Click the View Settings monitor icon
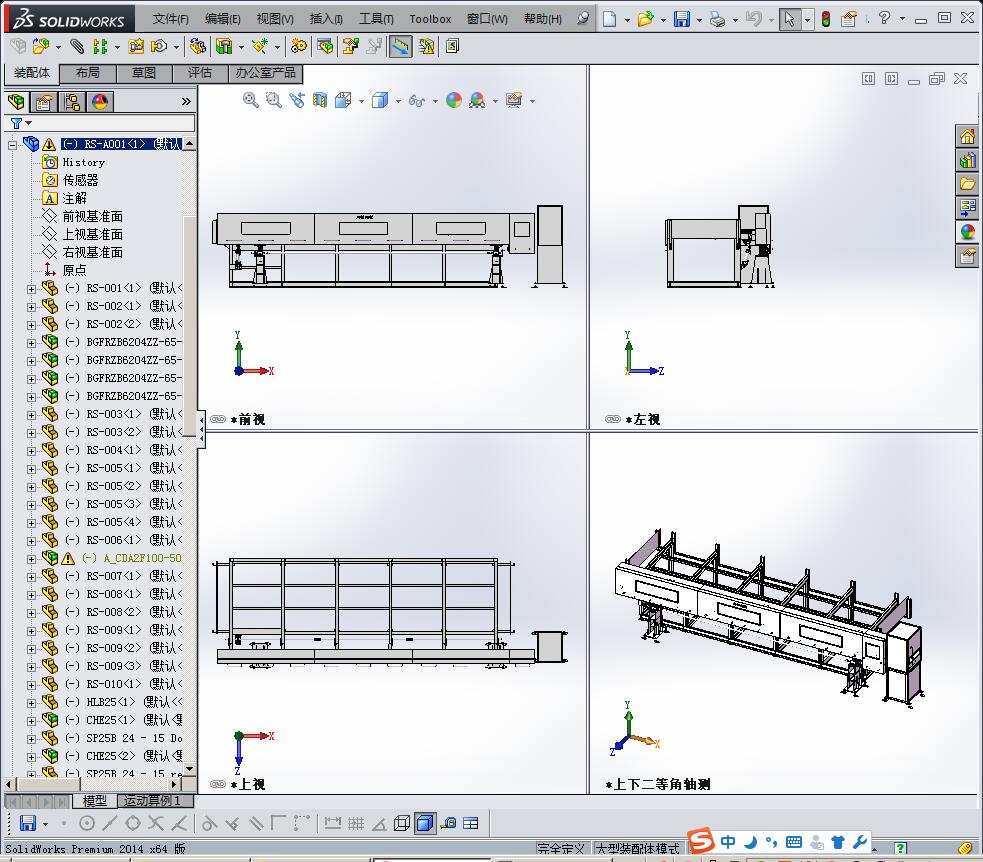 tap(514, 100)
